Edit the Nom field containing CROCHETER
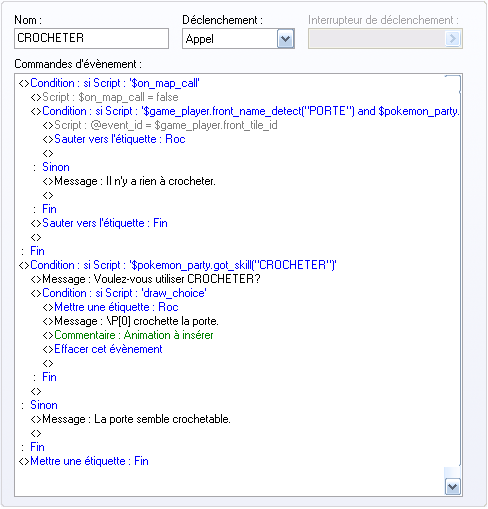 [91, 39]
